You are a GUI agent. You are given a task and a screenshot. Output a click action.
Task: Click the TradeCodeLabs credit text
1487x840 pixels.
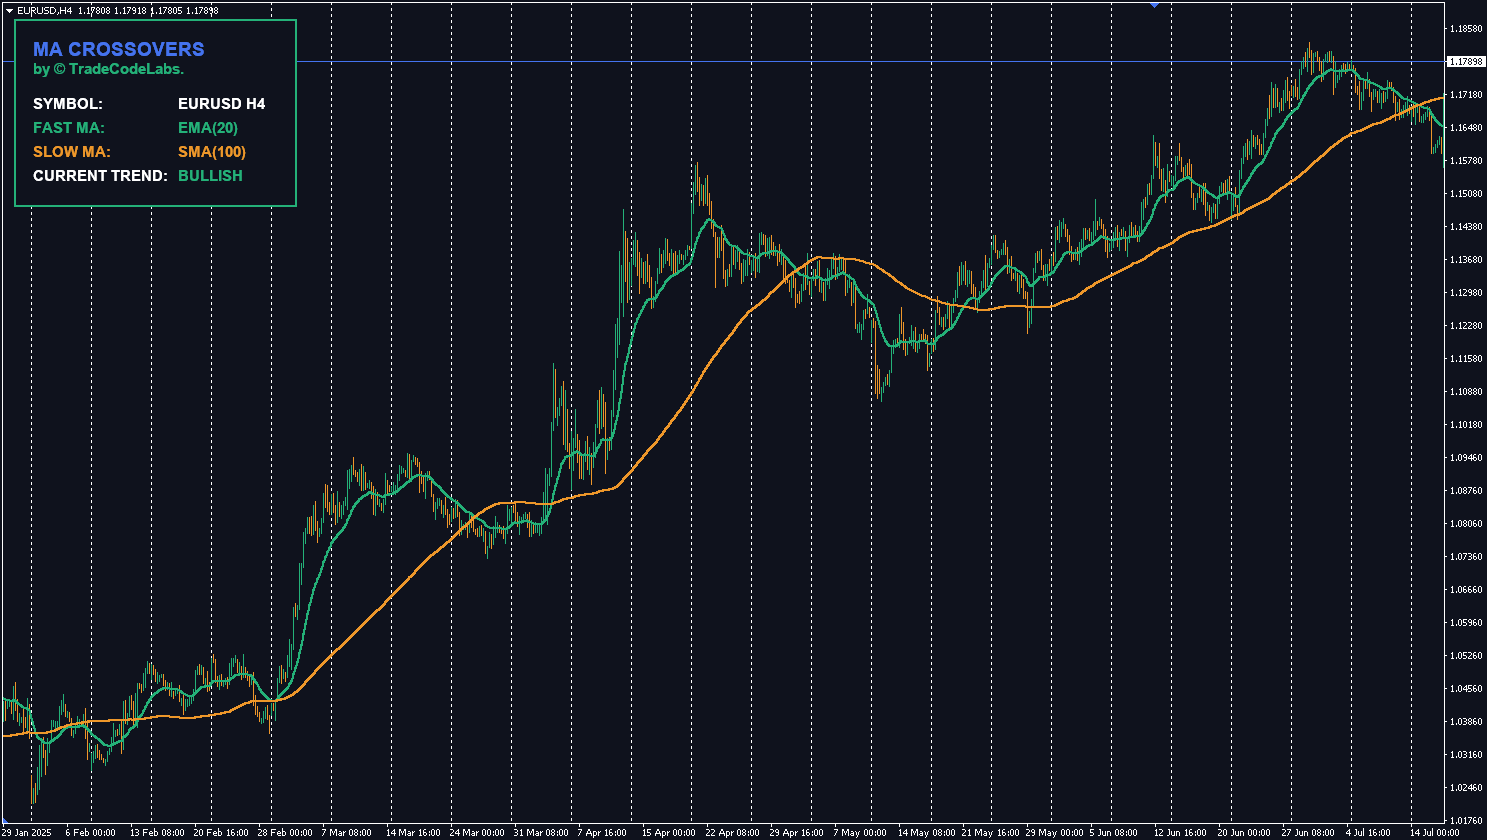coord(109,70)
